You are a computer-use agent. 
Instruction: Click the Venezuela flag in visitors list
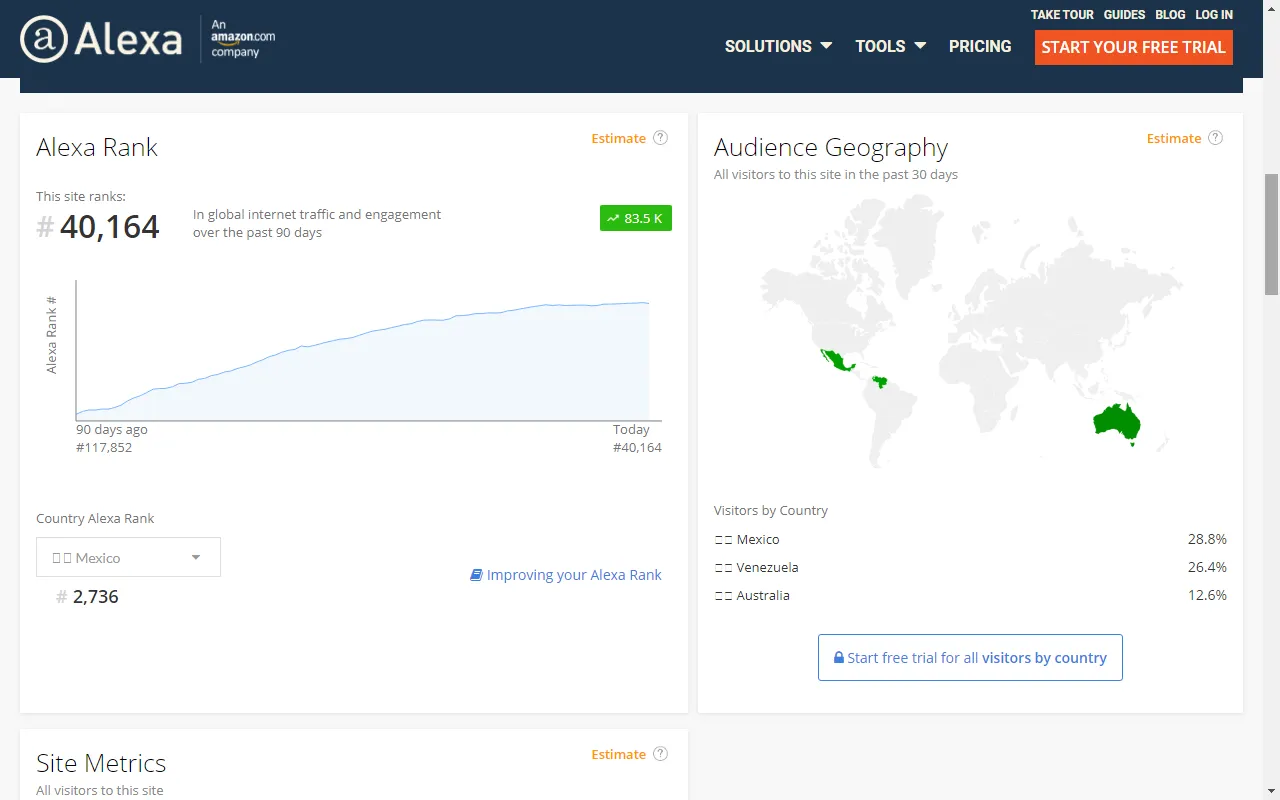pyautogui.click(x=724, y=567)
